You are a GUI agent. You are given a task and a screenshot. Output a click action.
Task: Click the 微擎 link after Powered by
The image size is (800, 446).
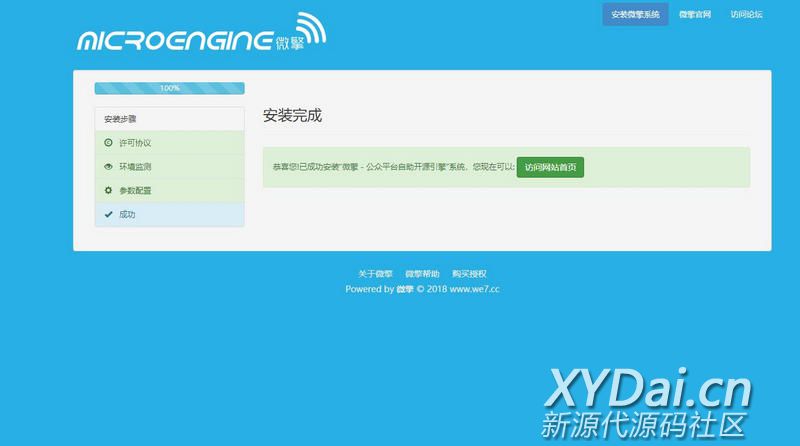point(405,289)
